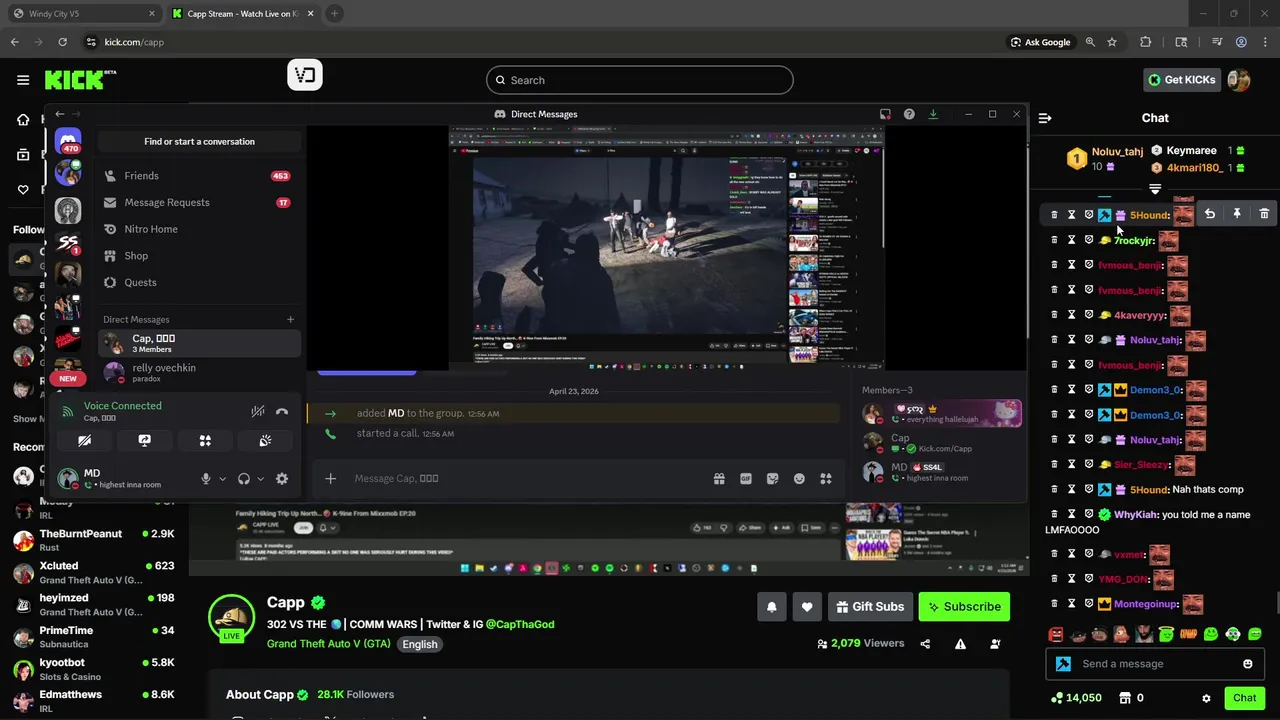Click Discord share screen button

click(144, 440)
